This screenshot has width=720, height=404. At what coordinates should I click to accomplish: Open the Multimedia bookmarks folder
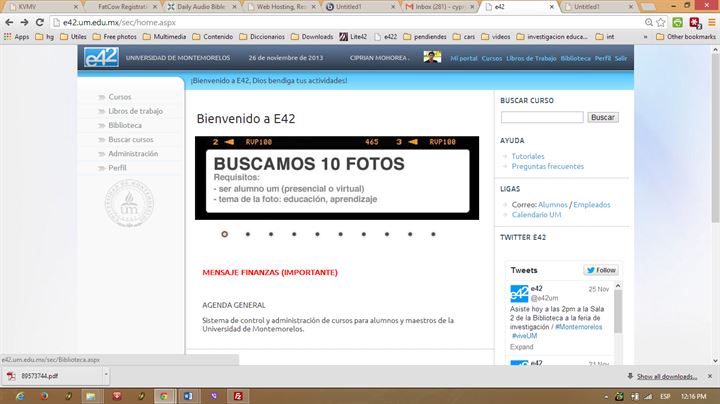coord(164,37)
